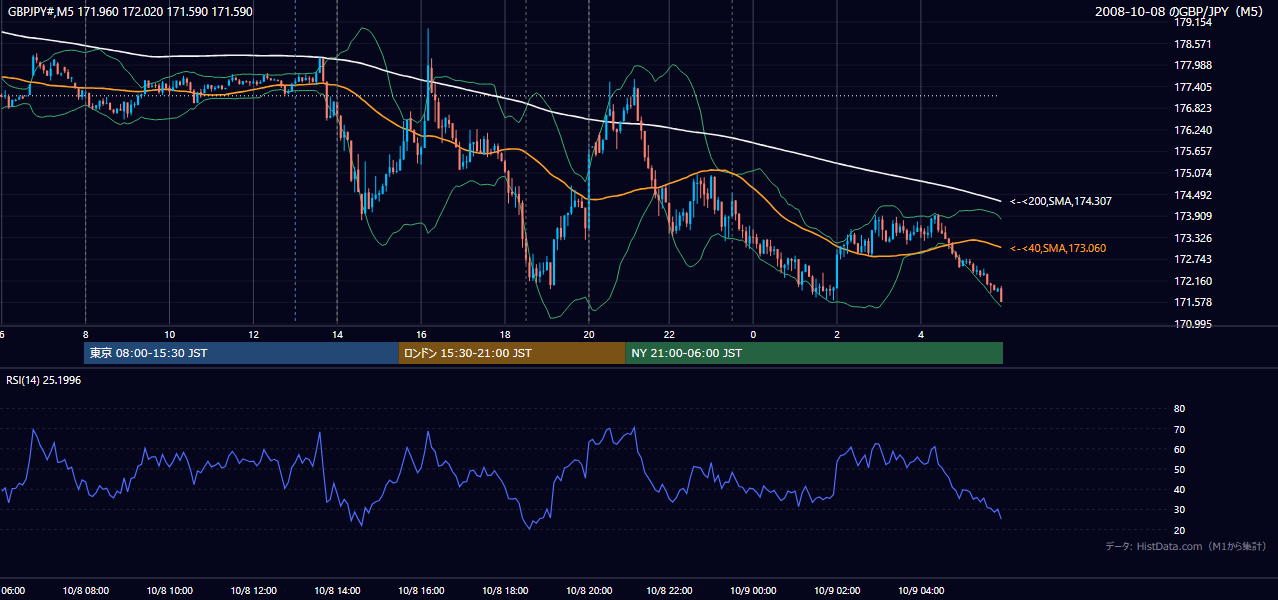Click the 10/8 16:00 time label

(x=421, y=591)
